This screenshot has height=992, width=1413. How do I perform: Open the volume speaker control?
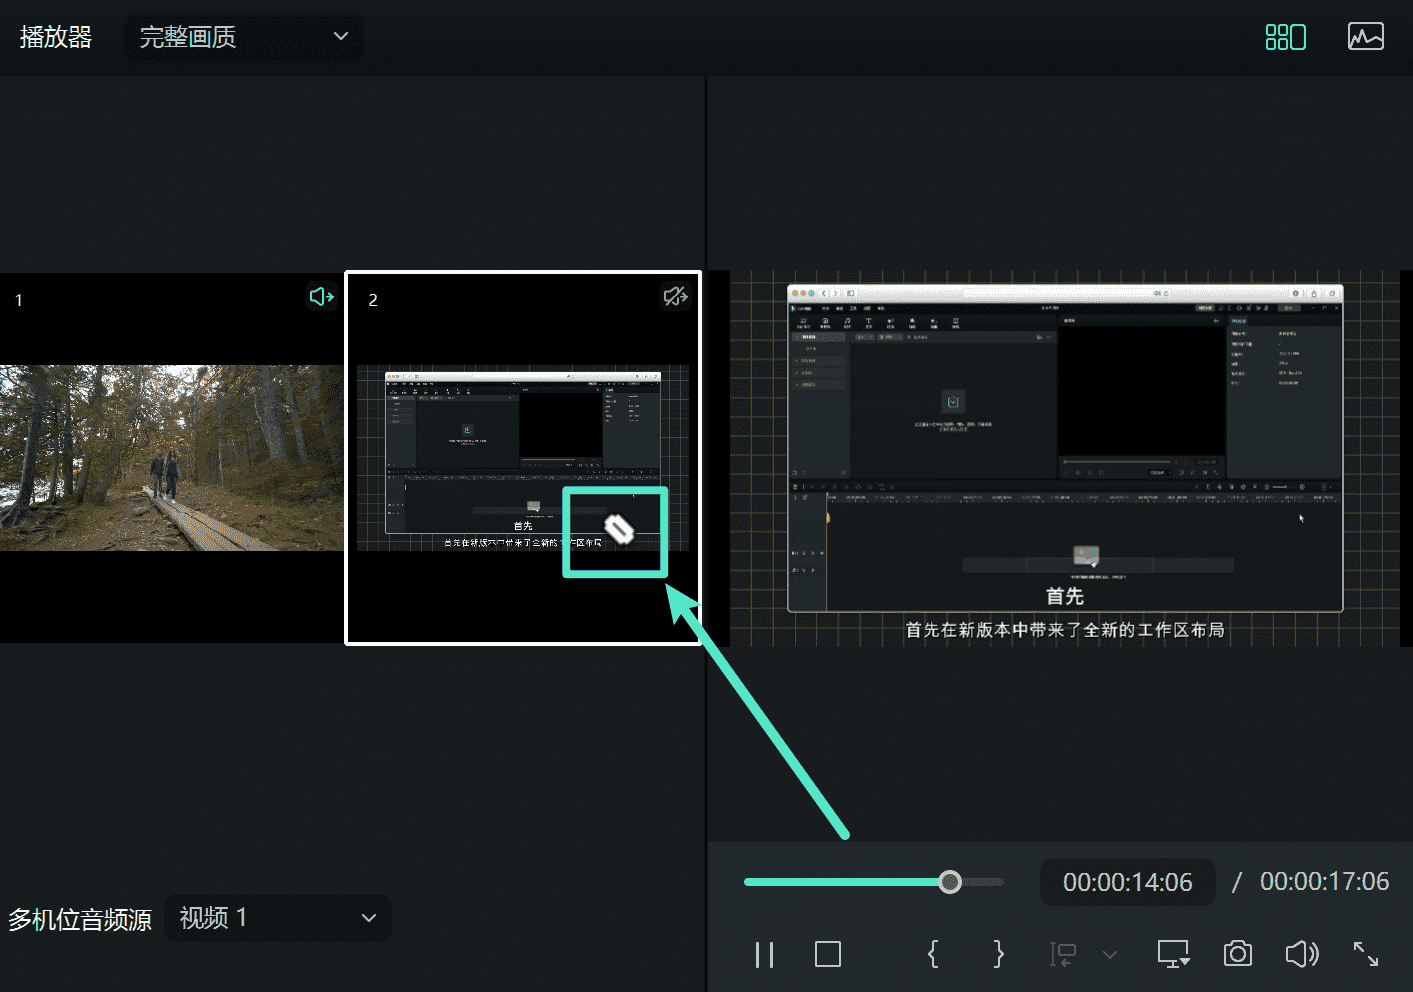point(1301,954)
